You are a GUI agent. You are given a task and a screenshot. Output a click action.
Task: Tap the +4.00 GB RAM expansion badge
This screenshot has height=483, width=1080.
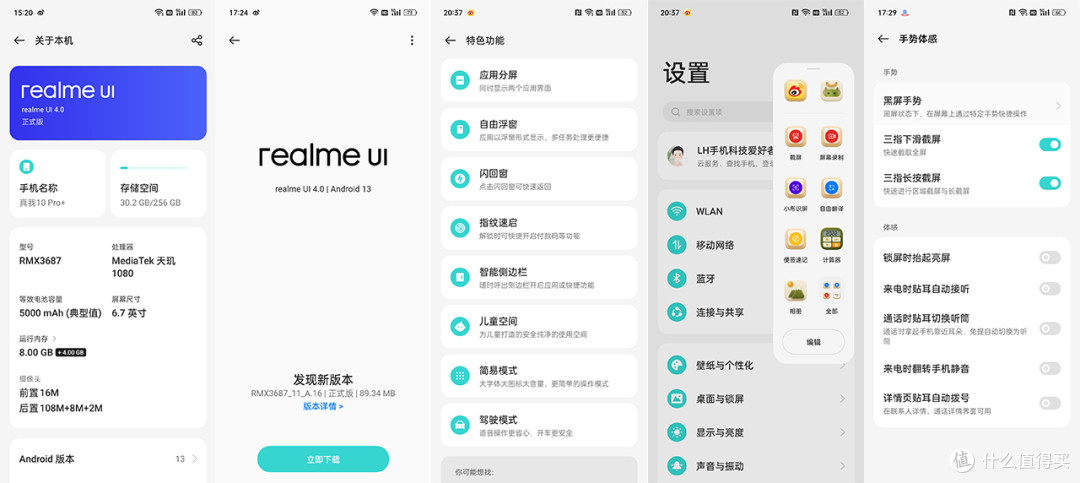(71, 352)
